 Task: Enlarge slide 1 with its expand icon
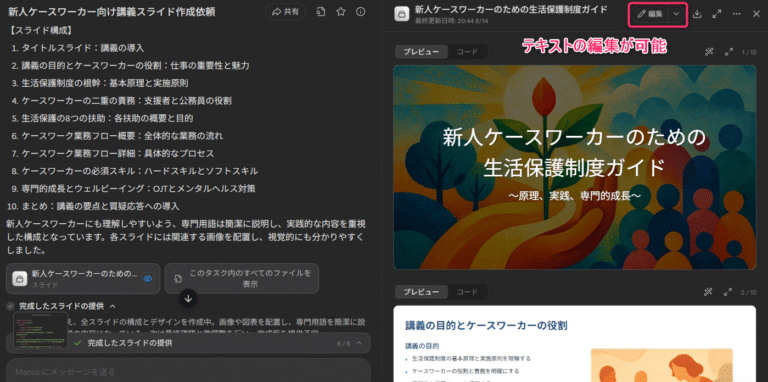728,52
